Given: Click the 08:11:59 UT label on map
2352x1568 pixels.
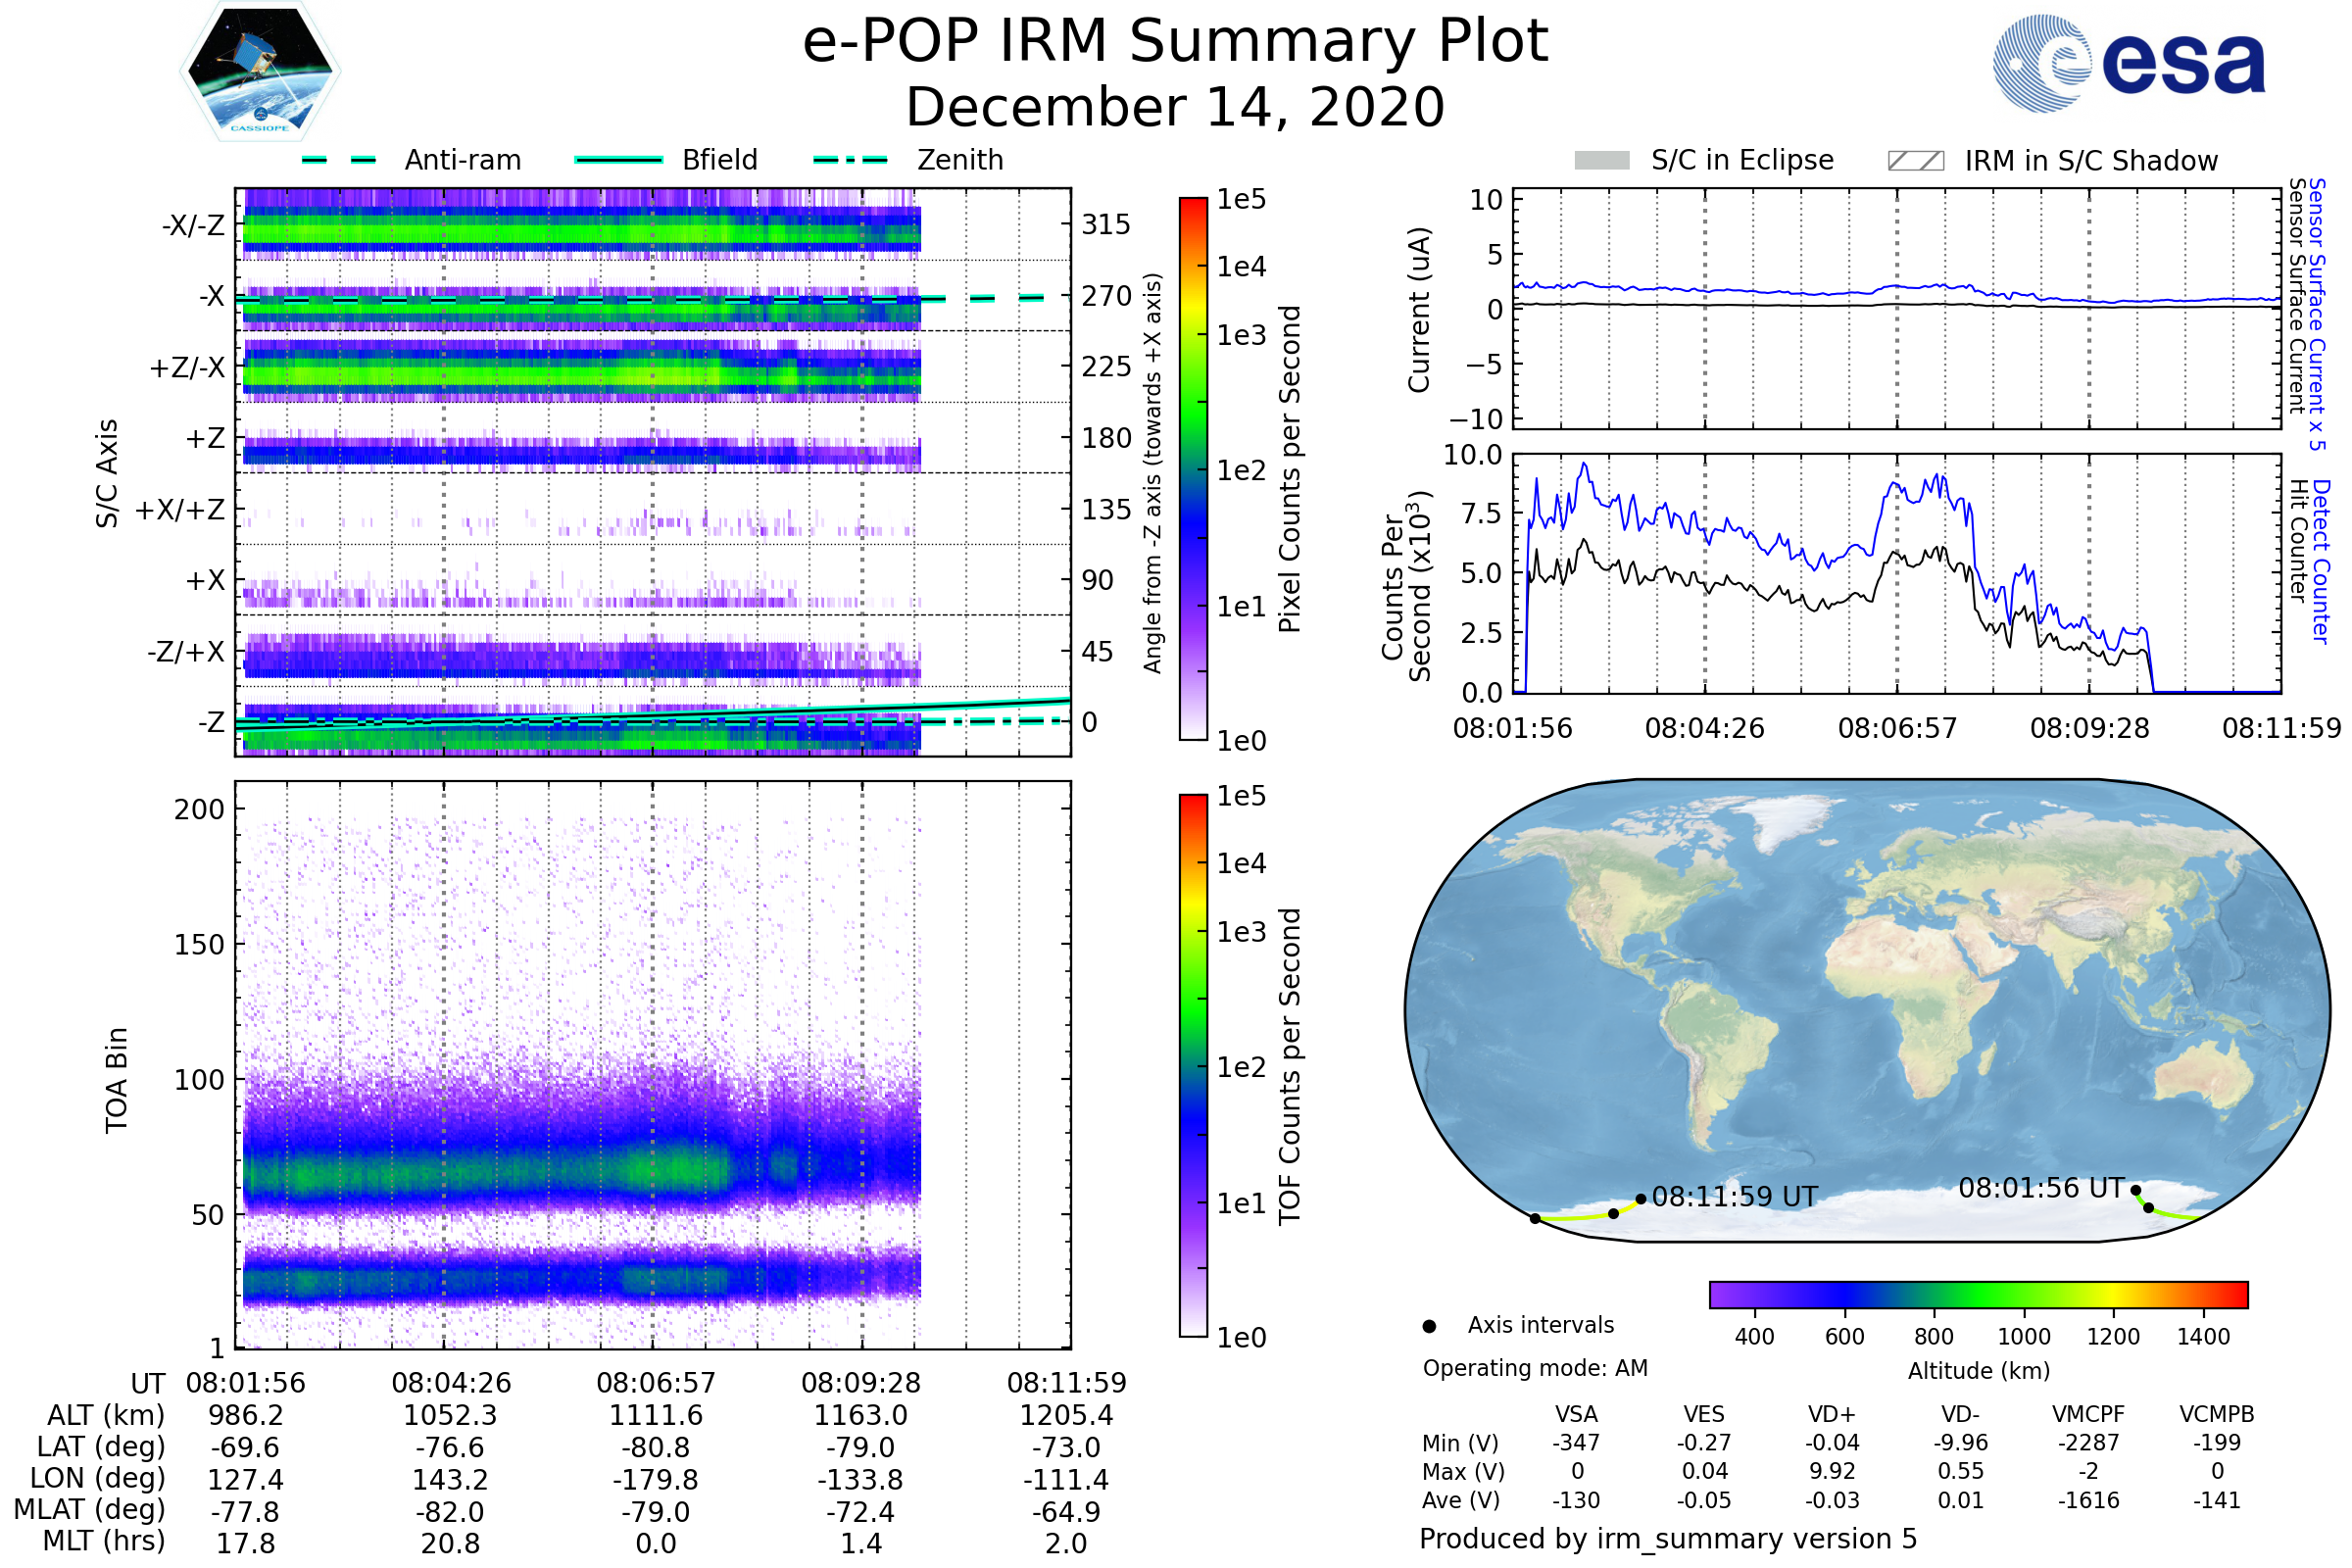Looking at the screenshot, I should click(1734, 1197).
